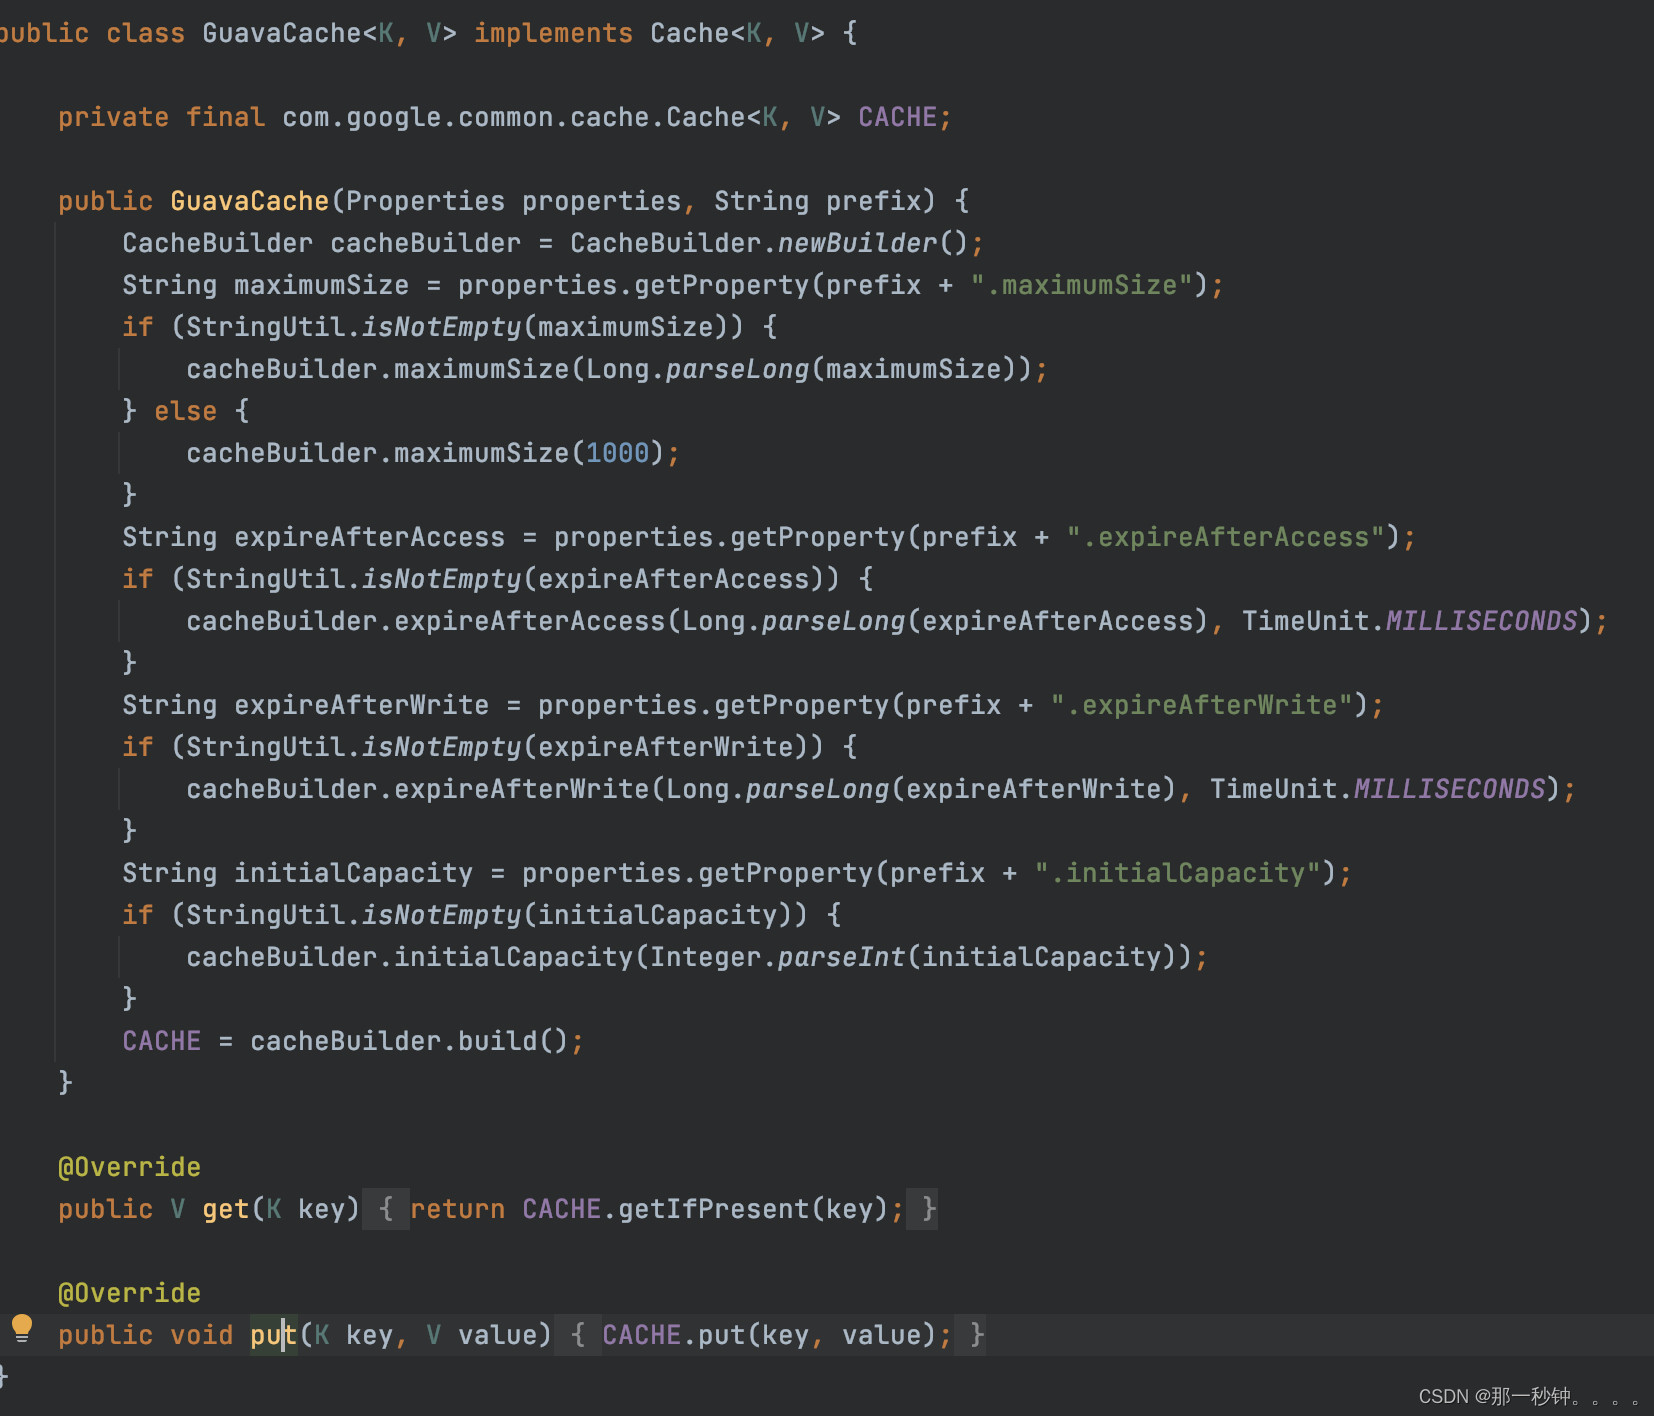Click the else keyword

(x=185, y=411)
